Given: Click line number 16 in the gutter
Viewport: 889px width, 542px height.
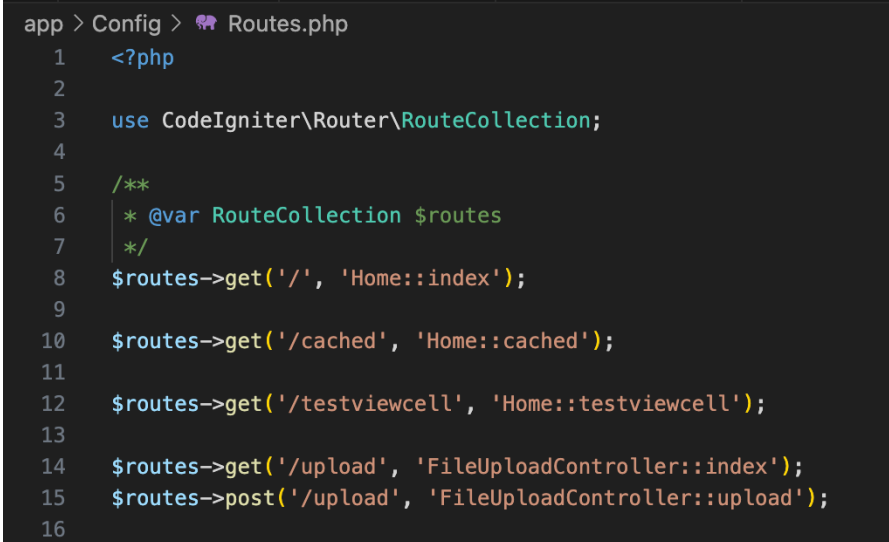Looking at the screenshot, I should [x=53, y=530].
